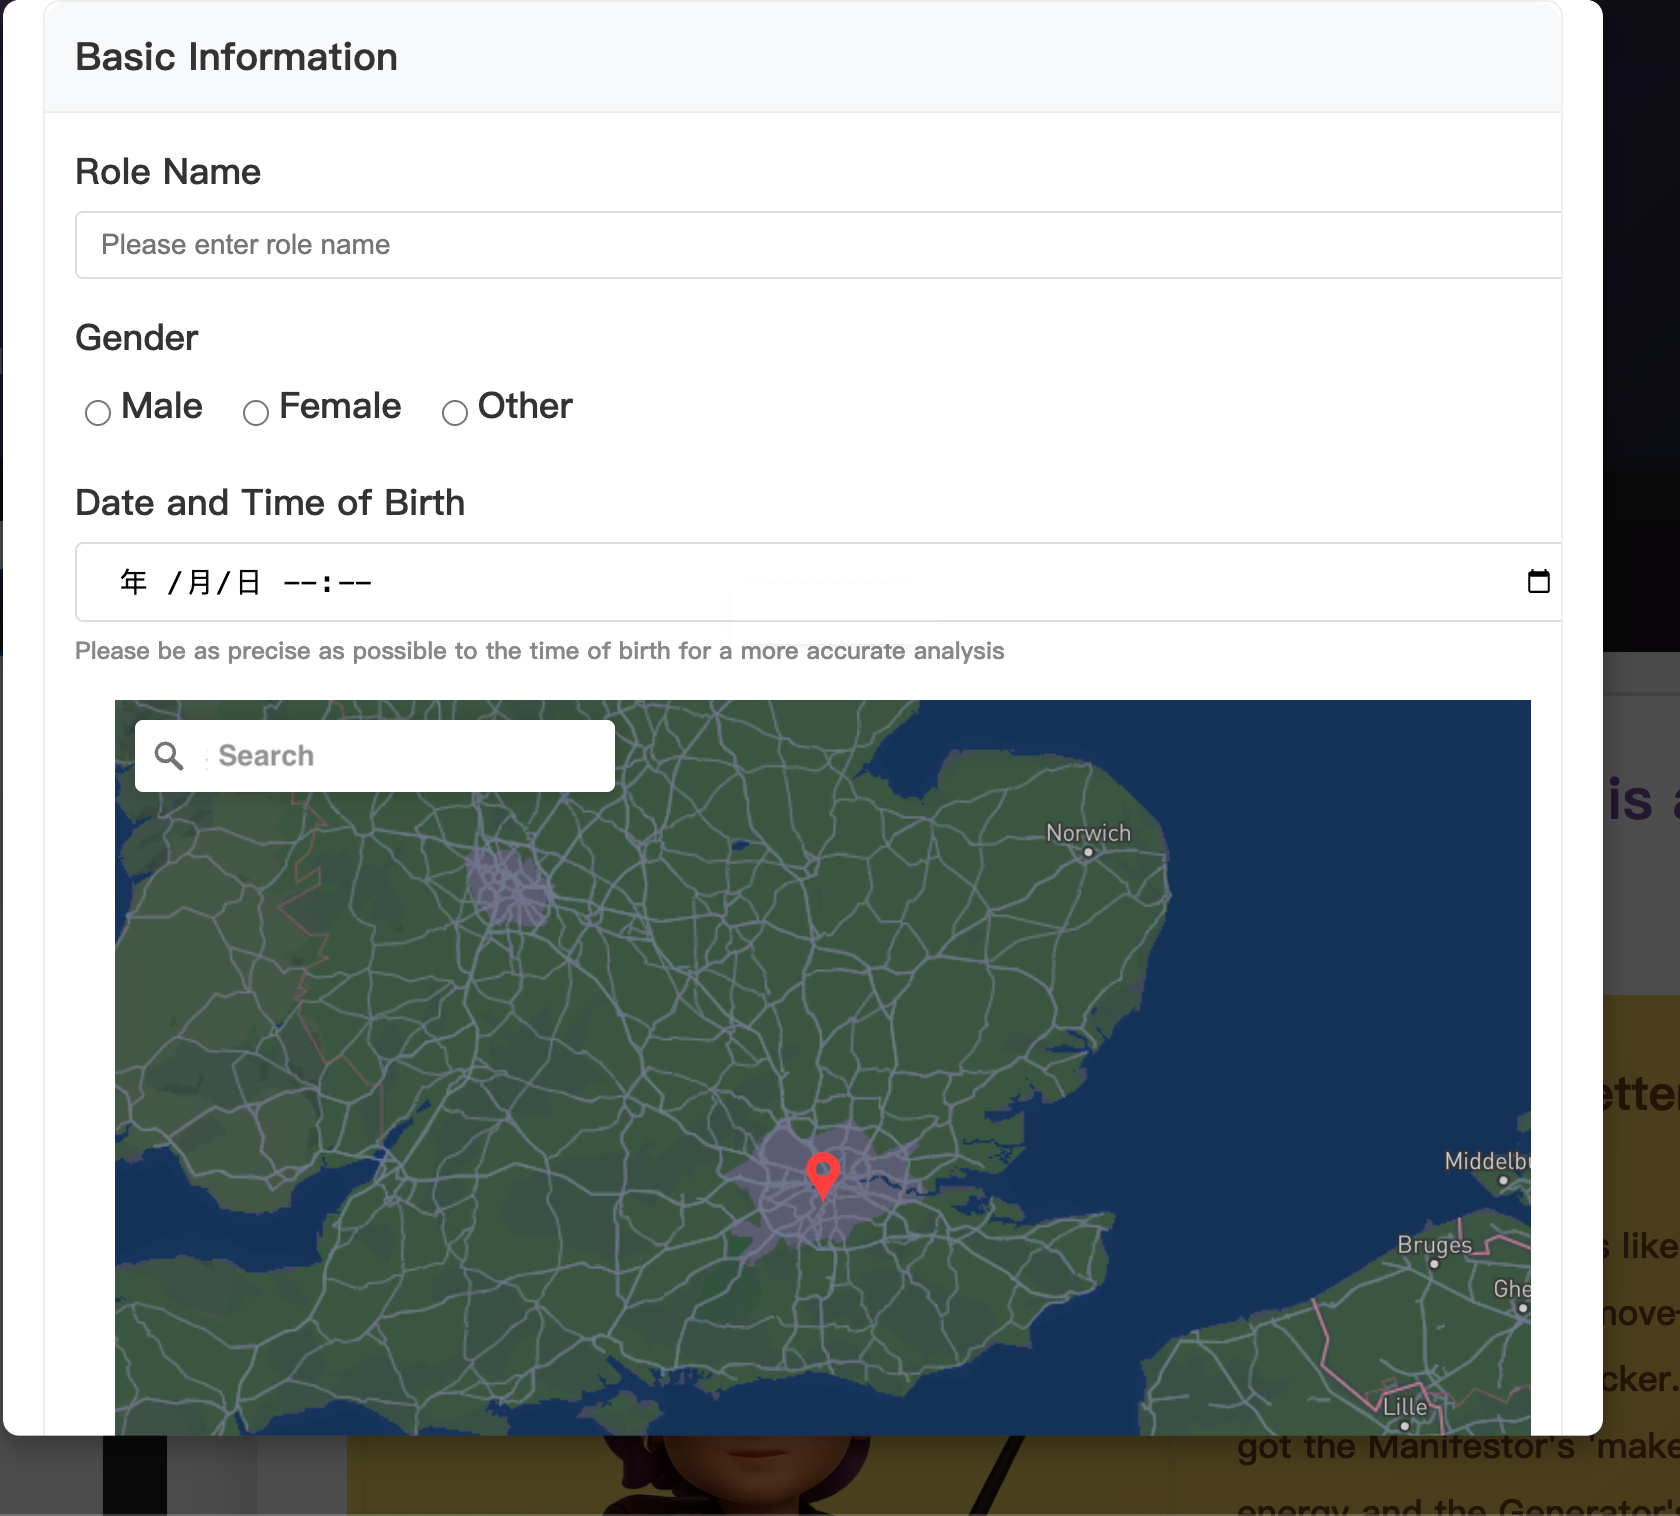This screenshot has height=1516, width=1680.
Task: Click the Basic Information section header
Action: [x=236, y=57]
